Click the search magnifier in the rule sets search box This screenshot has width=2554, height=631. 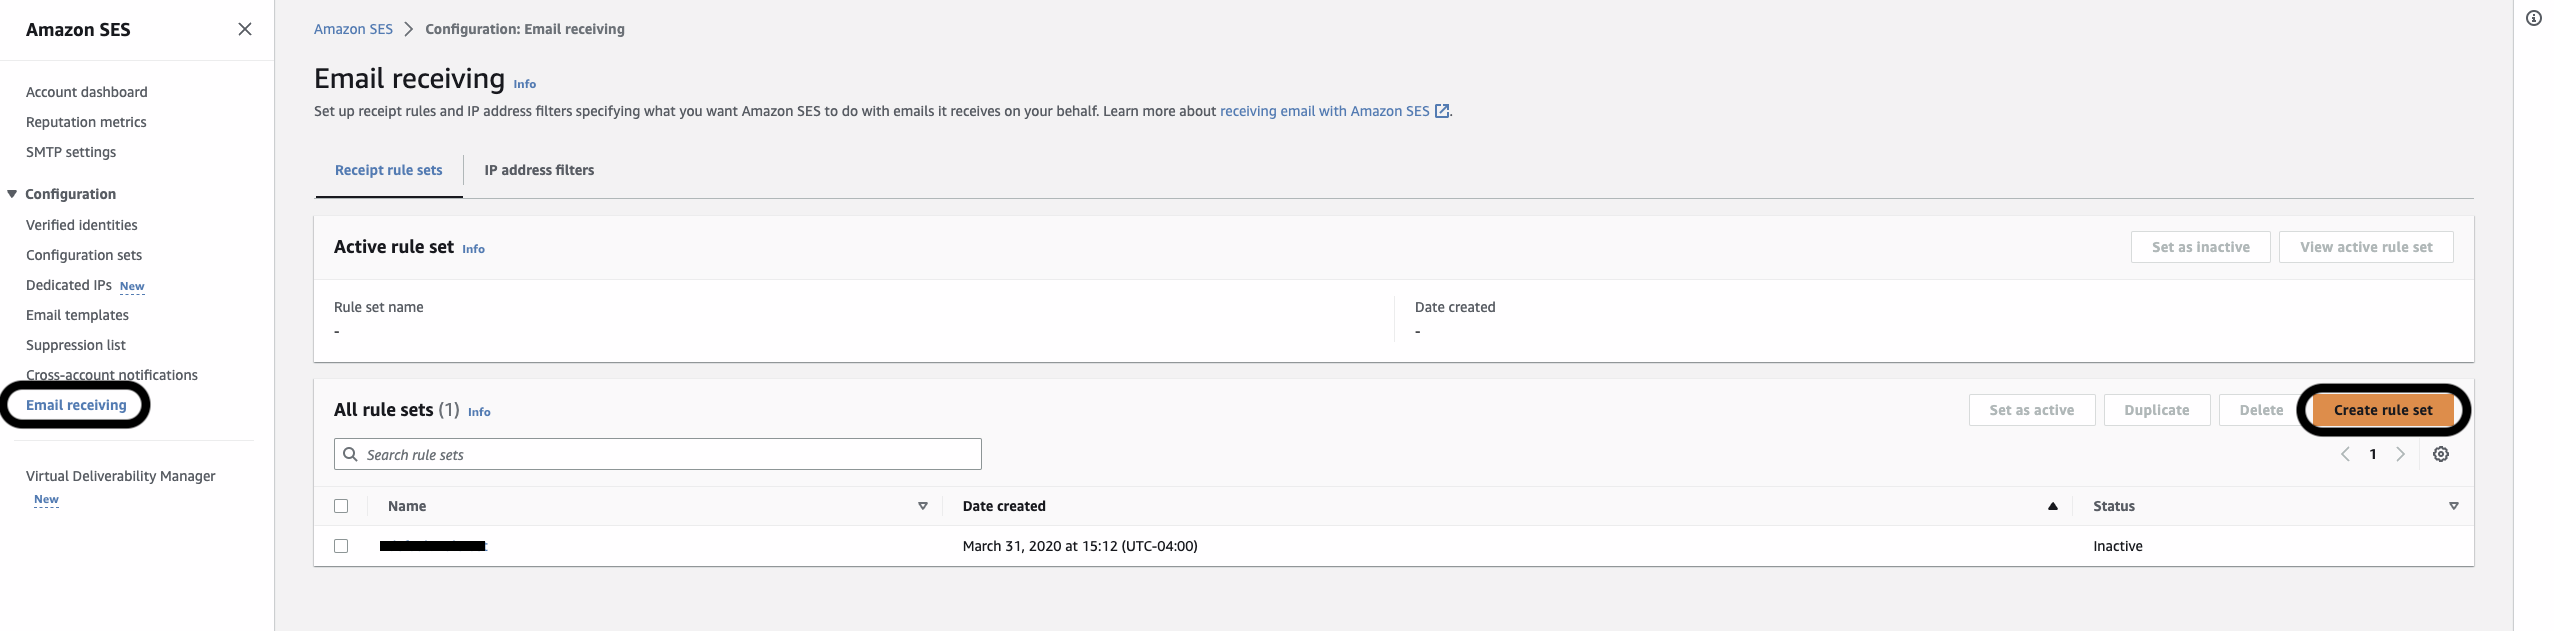tap(351, 454)
